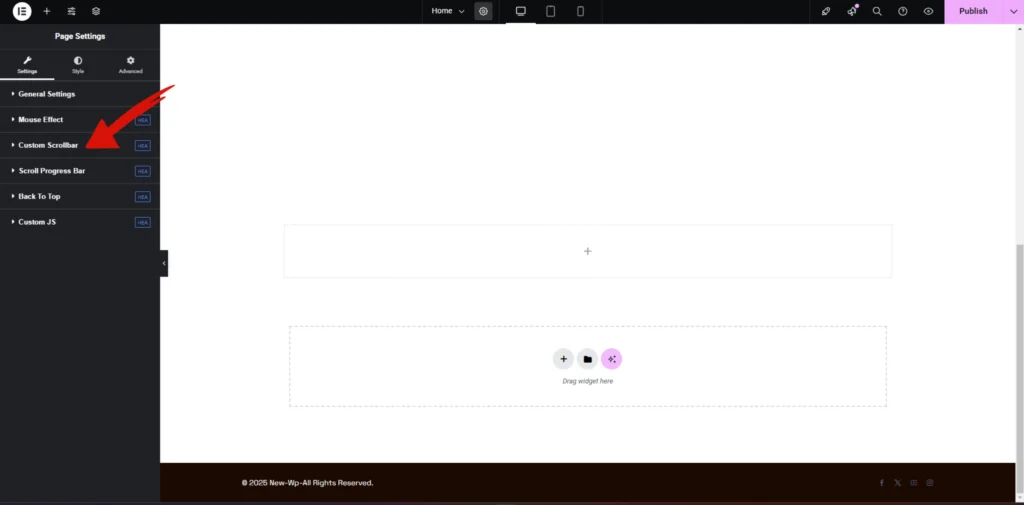Image resolution: width=1024 pixels, height=505 pixels.
Task: Open site settings sliders icon
Action: 71,11
